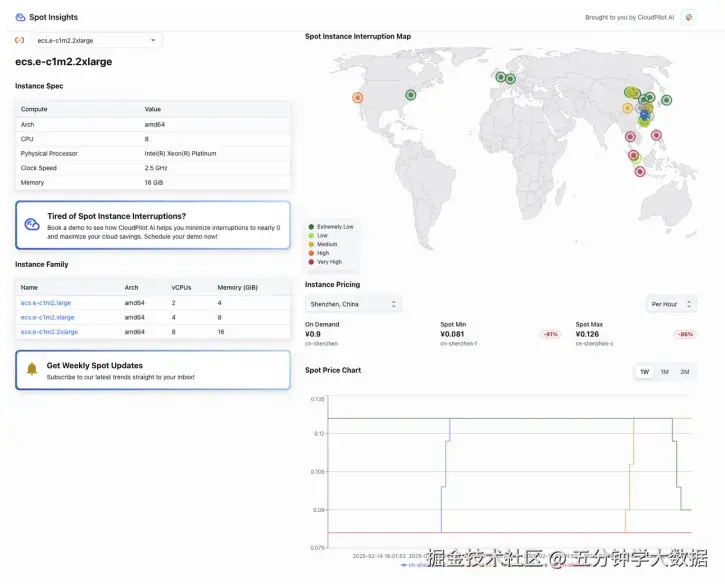Click the -91% Spot Min savings badge
Viewport: 725px width, 586px height.
pyautogui.click(x=550, y=334)
